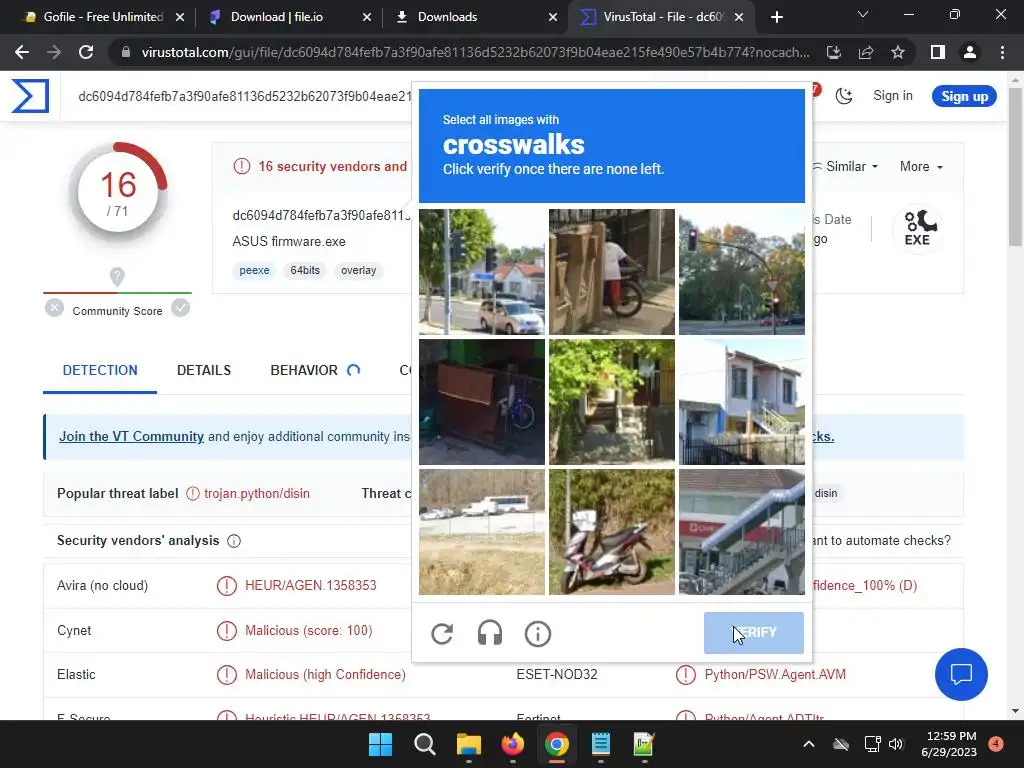
Task: Open Firefox from taskbar
Action: [x=513, y=744]
